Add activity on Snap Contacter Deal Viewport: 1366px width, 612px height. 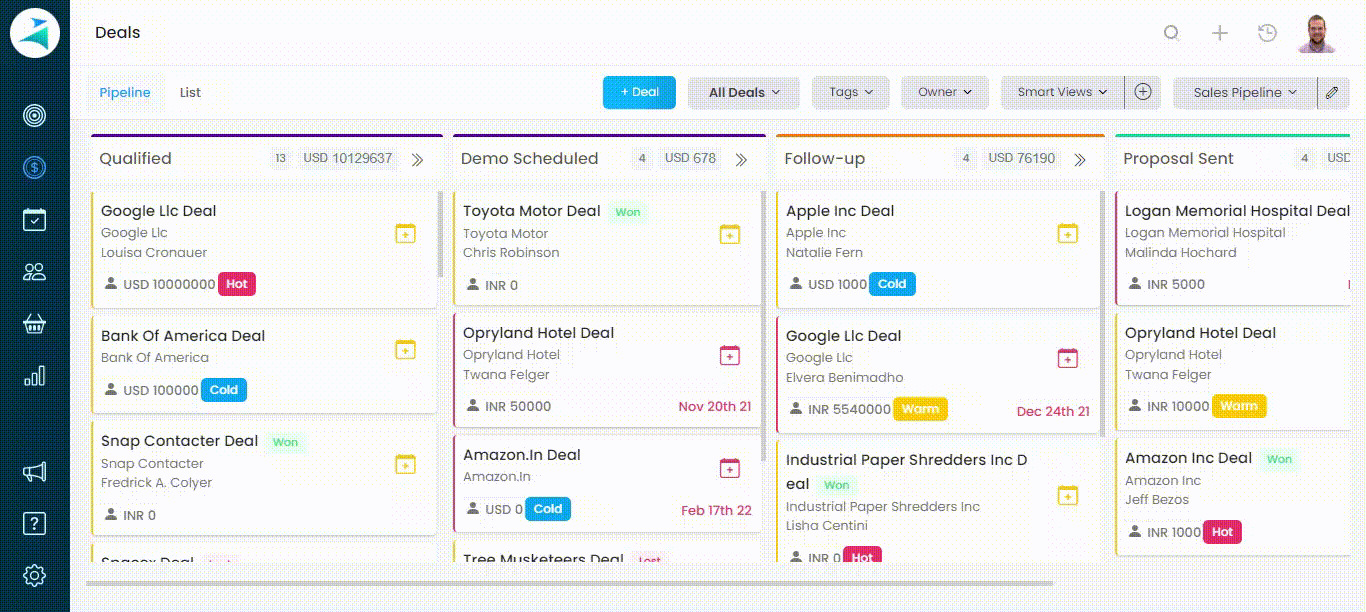click(405, 464)
